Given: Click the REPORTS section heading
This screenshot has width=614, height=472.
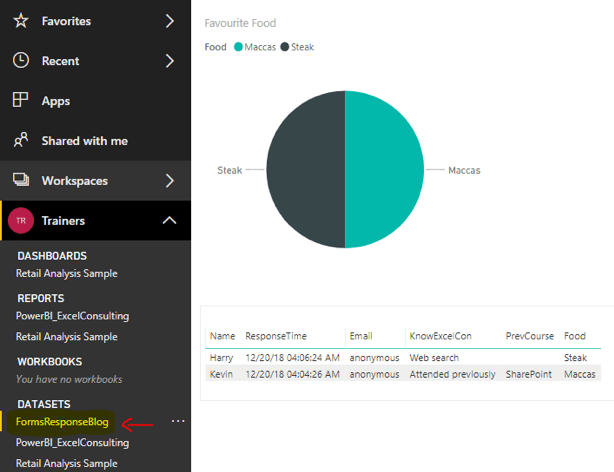Looking at the screenshot, I should point(41,298).
